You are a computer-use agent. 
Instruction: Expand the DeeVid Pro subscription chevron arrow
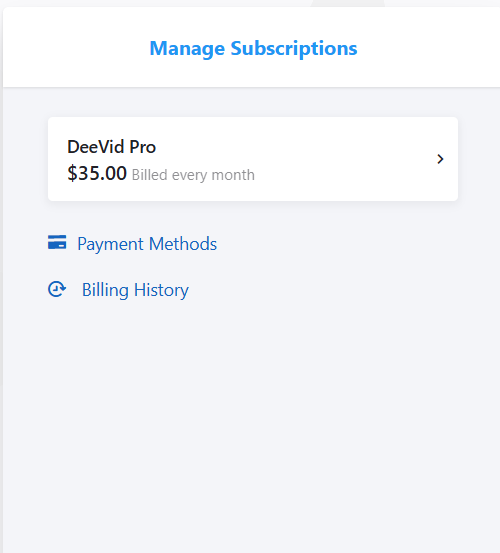440,159
